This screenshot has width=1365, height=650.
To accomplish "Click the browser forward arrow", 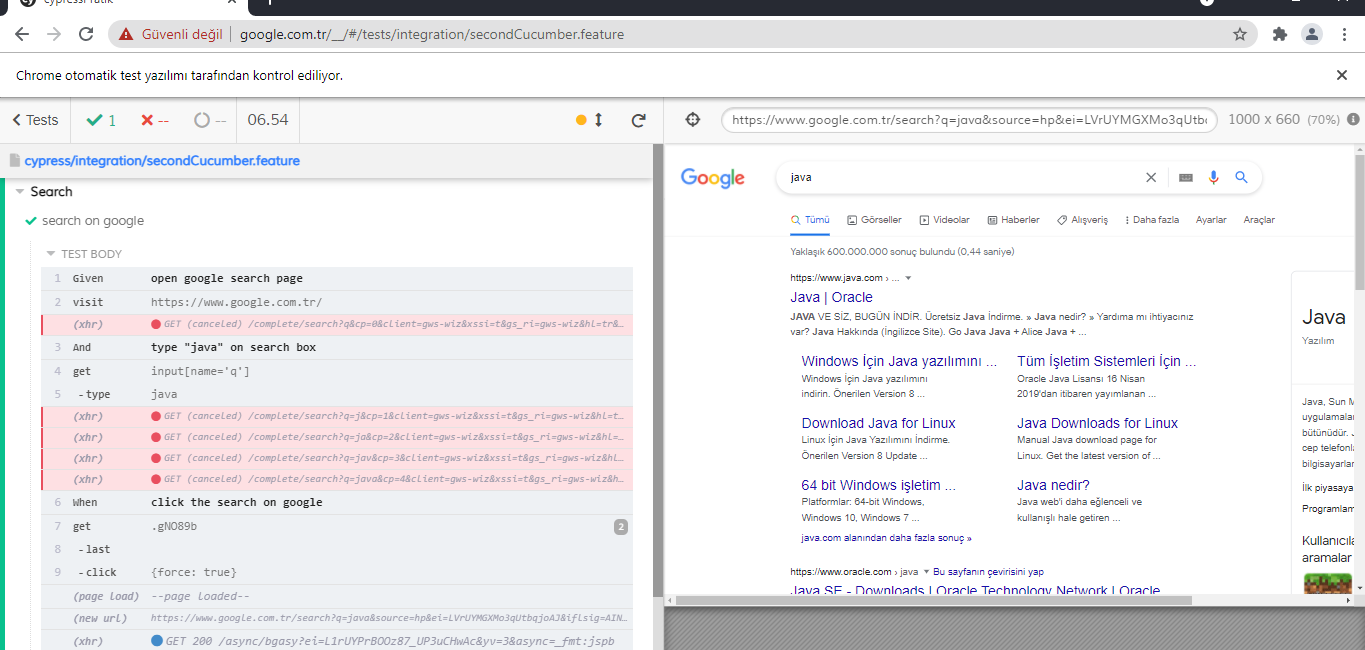I will pos(54,34).
